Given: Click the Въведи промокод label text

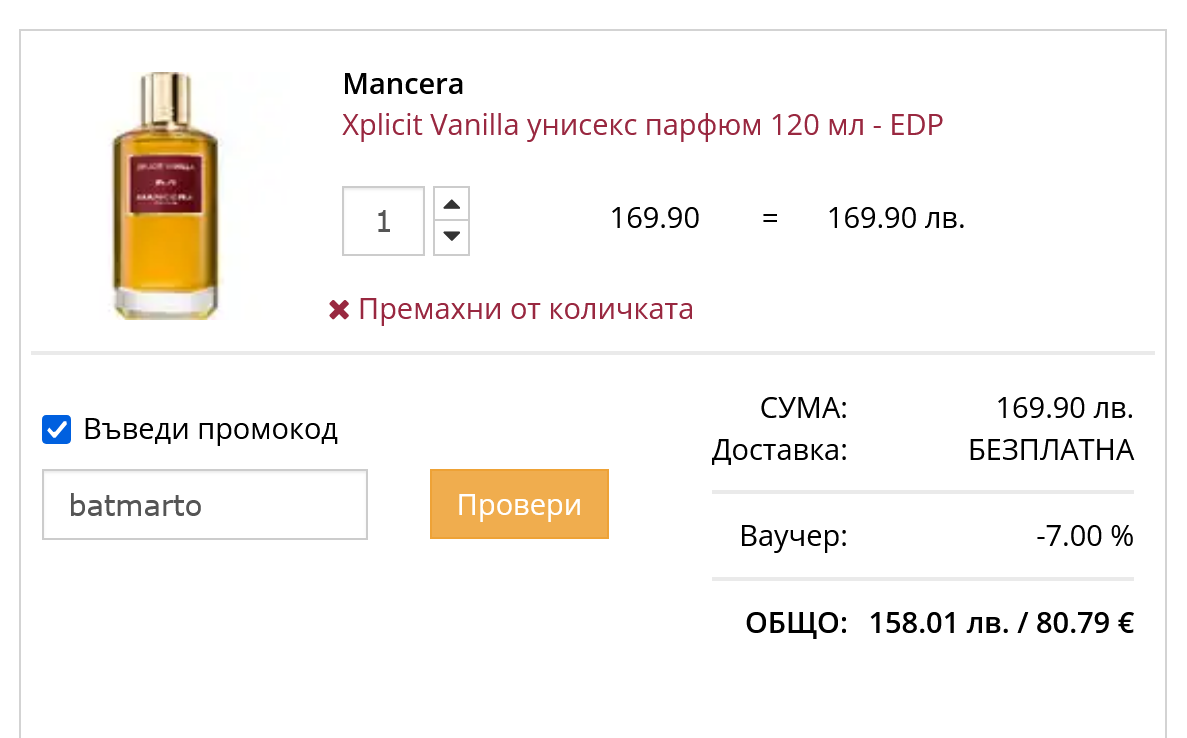Looking at the screenshot, I should coord(211,429).
